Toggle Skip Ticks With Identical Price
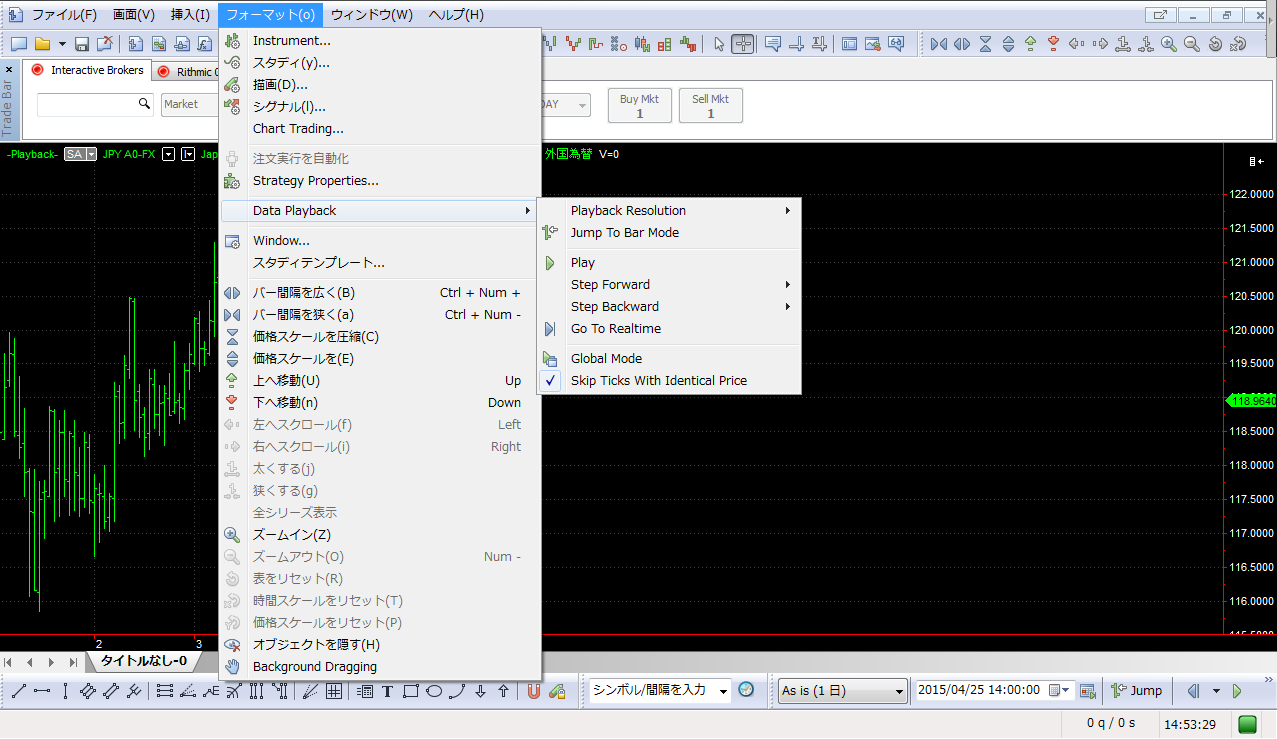Viewport: 1277px width, 739px height. [x=658, y=381]
